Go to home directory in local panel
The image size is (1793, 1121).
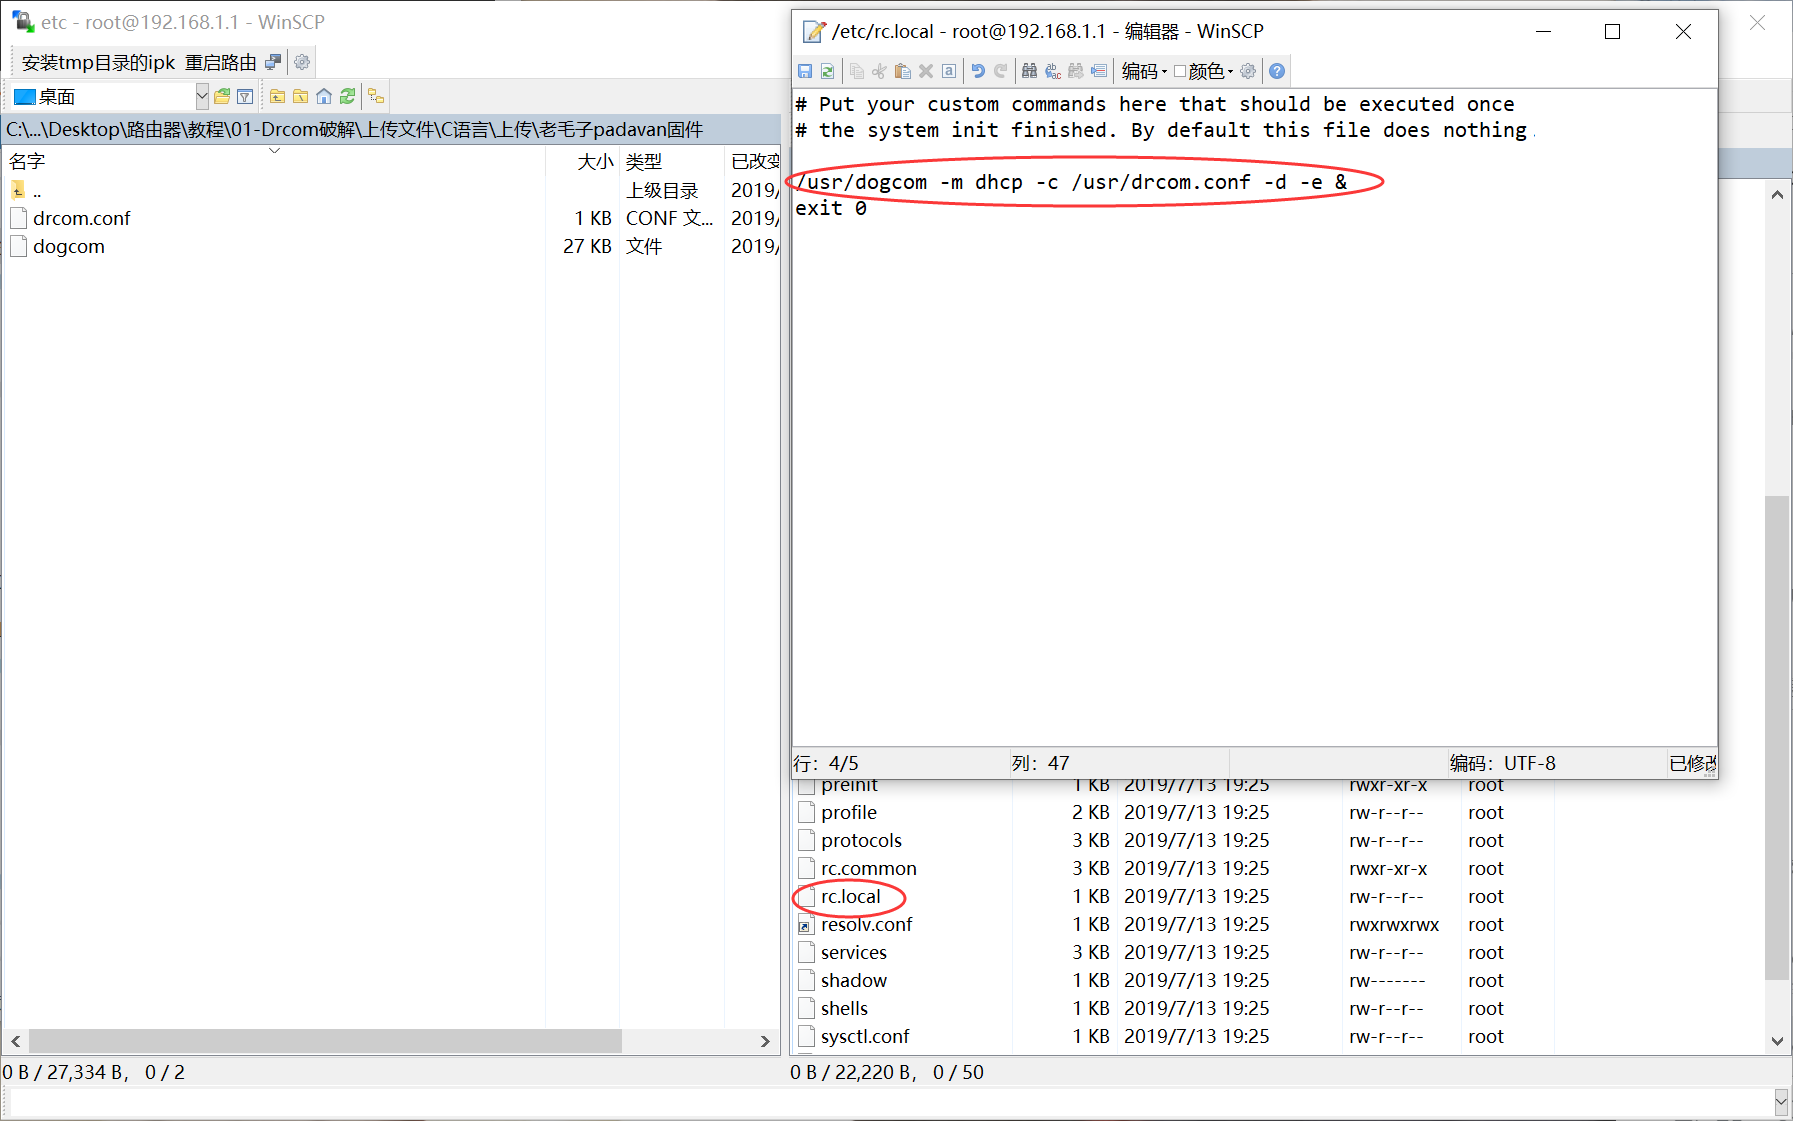point(324,96)
